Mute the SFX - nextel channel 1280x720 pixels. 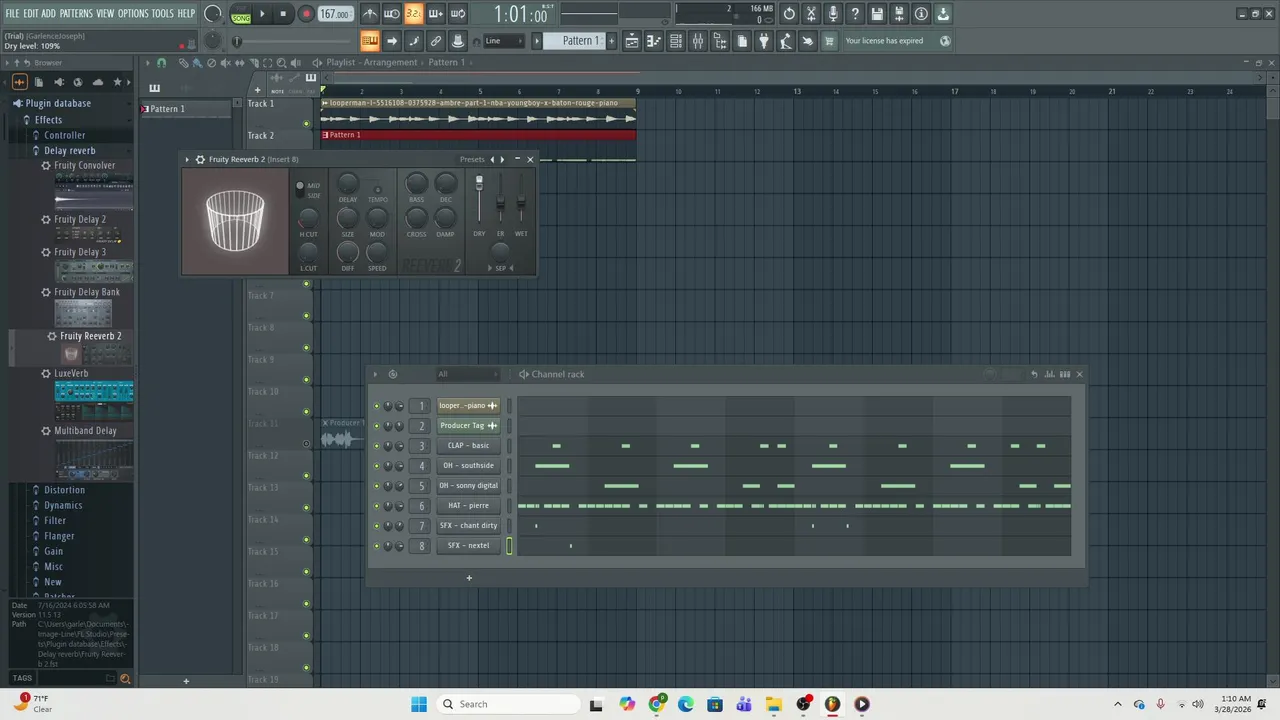click(377, 546)
